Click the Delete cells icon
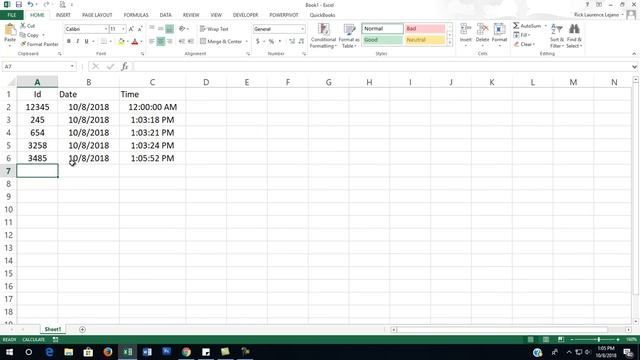 [482, 30]
